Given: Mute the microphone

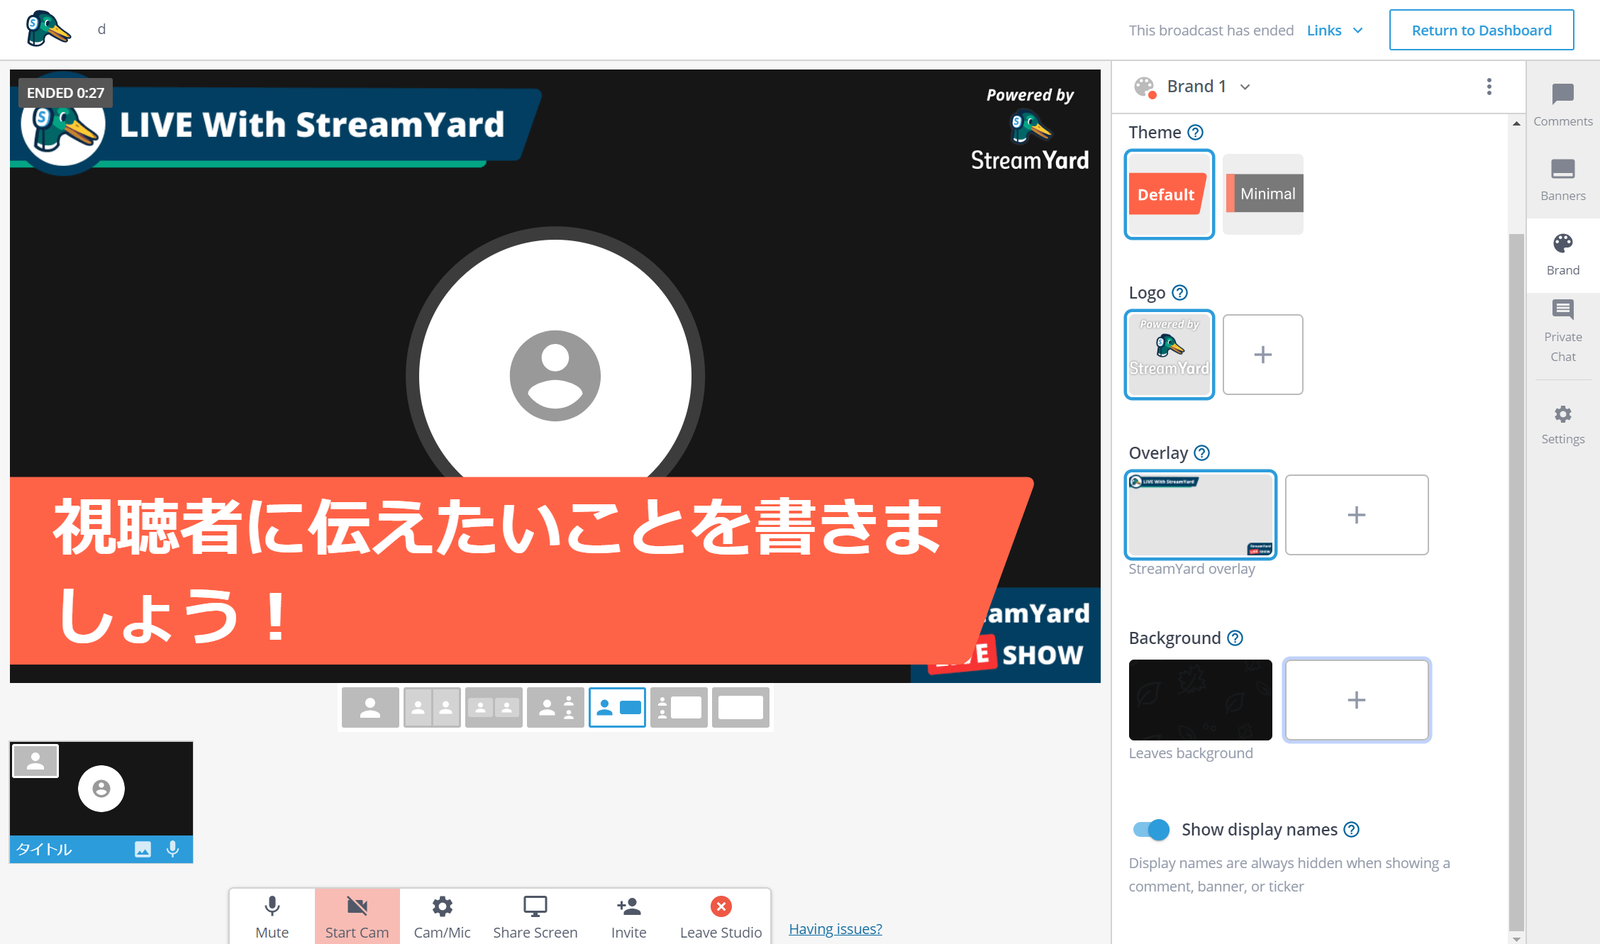Looking at the screenshot, I should pyautogui.click(x=272, y=917).
